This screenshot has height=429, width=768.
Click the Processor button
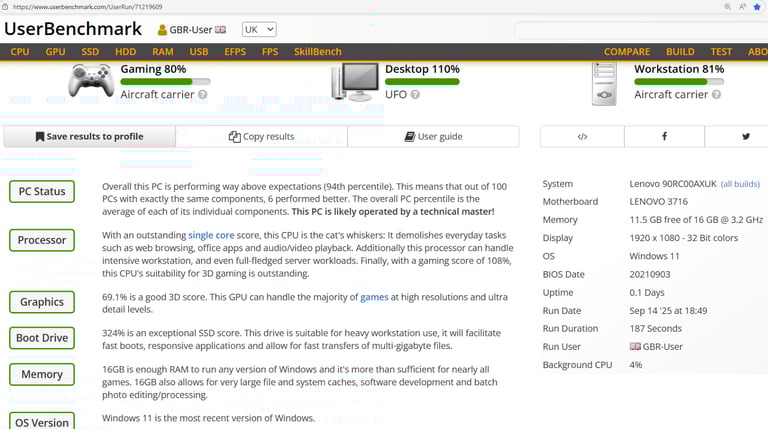pyautogui.click(x=42, y=240)
